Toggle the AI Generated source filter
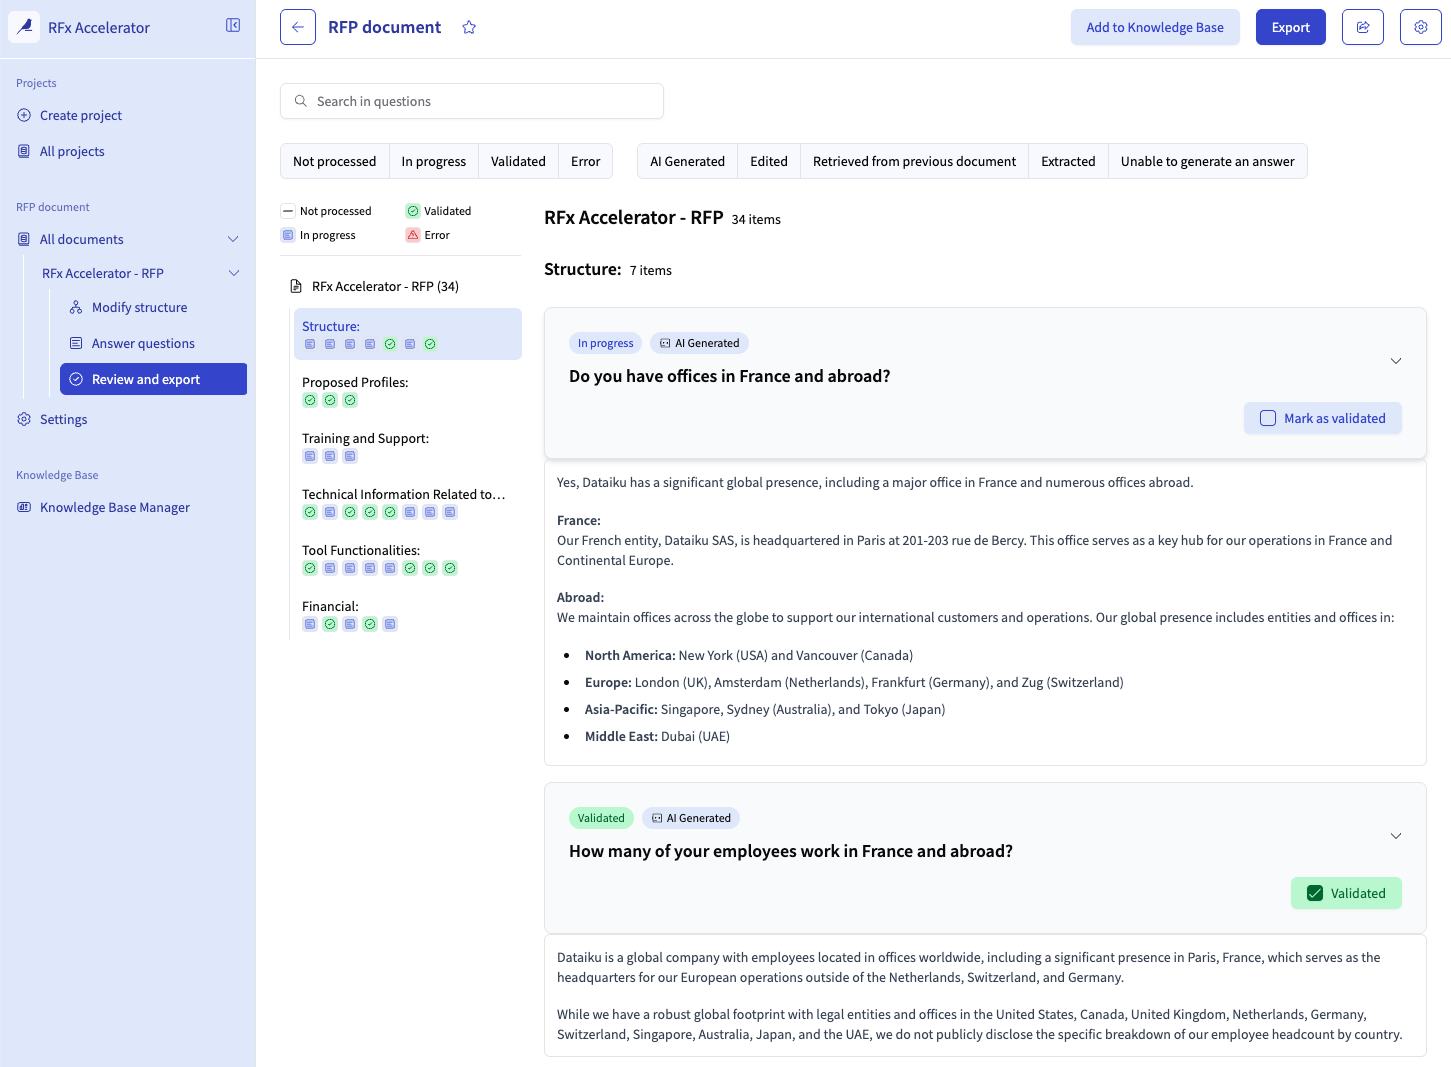The height and width of the screenshot is (1067, 1451). pos(688,161)
